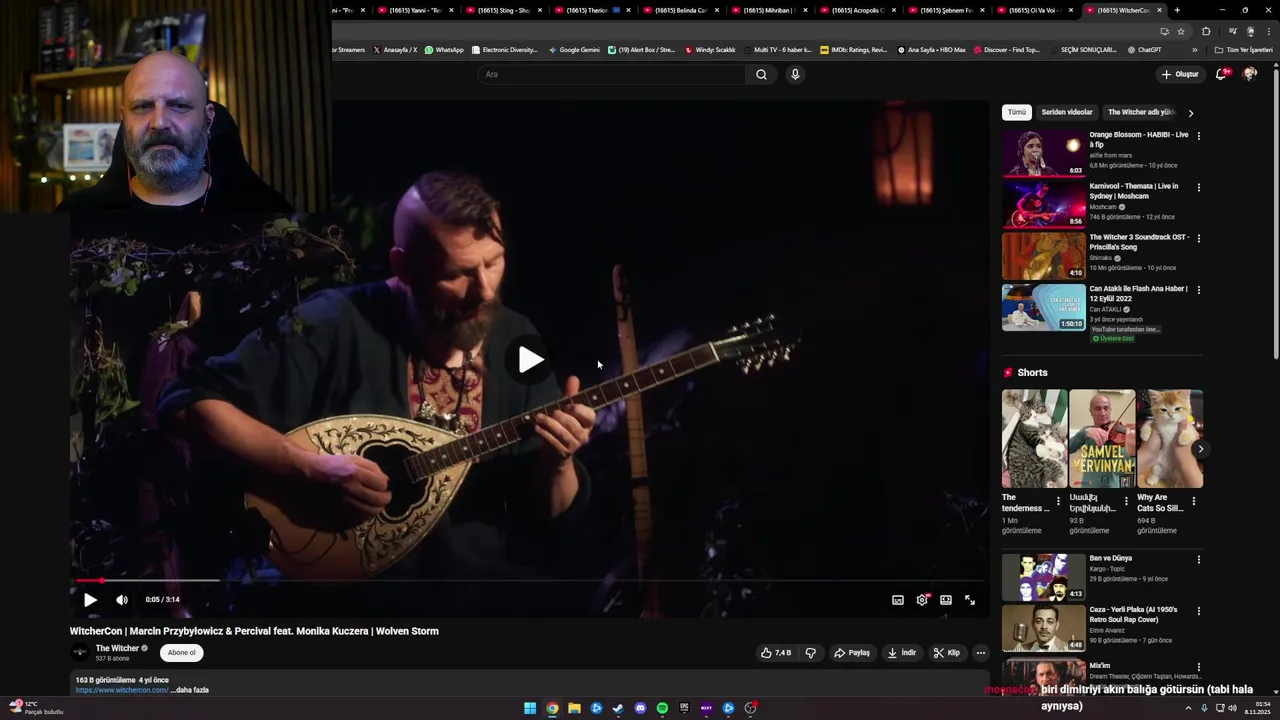Select the Tümü filter chip
The image size is (1280, 720).
point(1017,112)
